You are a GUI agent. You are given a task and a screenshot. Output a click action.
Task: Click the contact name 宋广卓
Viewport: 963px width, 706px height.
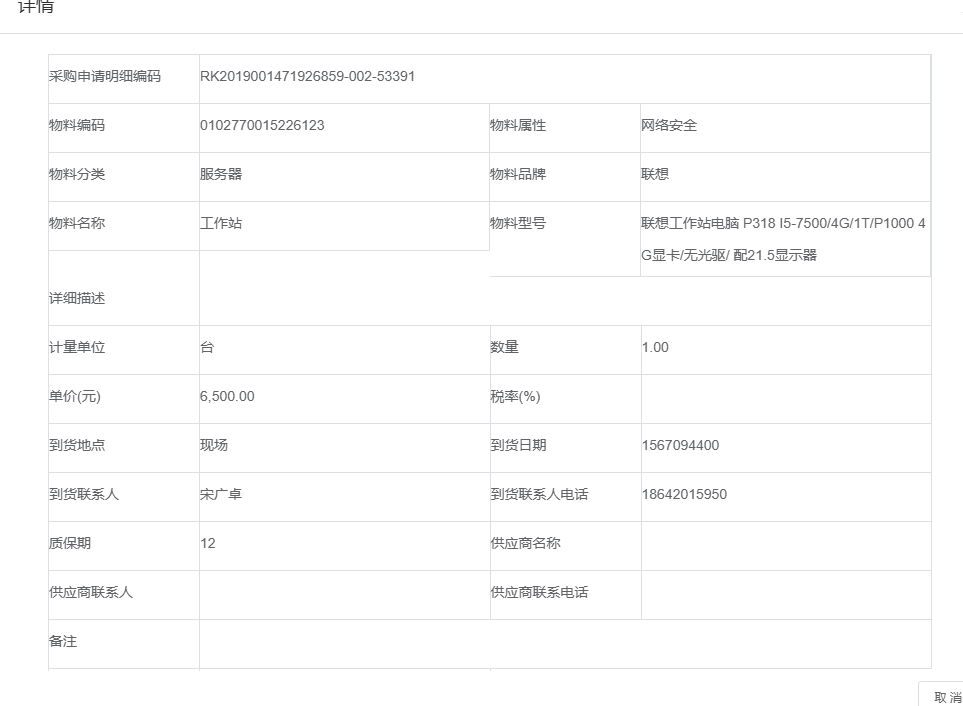(x=221, y=495)
